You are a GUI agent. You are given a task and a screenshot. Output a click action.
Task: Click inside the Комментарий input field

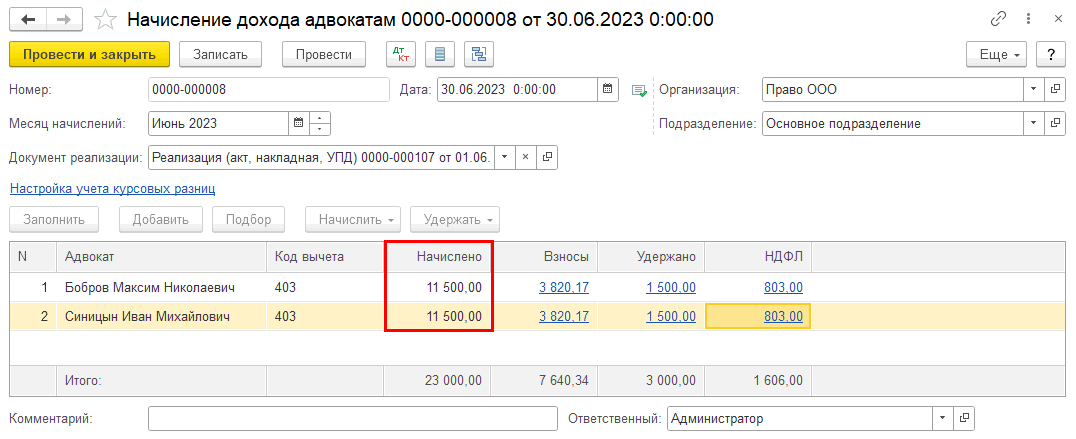click(352, 418)
